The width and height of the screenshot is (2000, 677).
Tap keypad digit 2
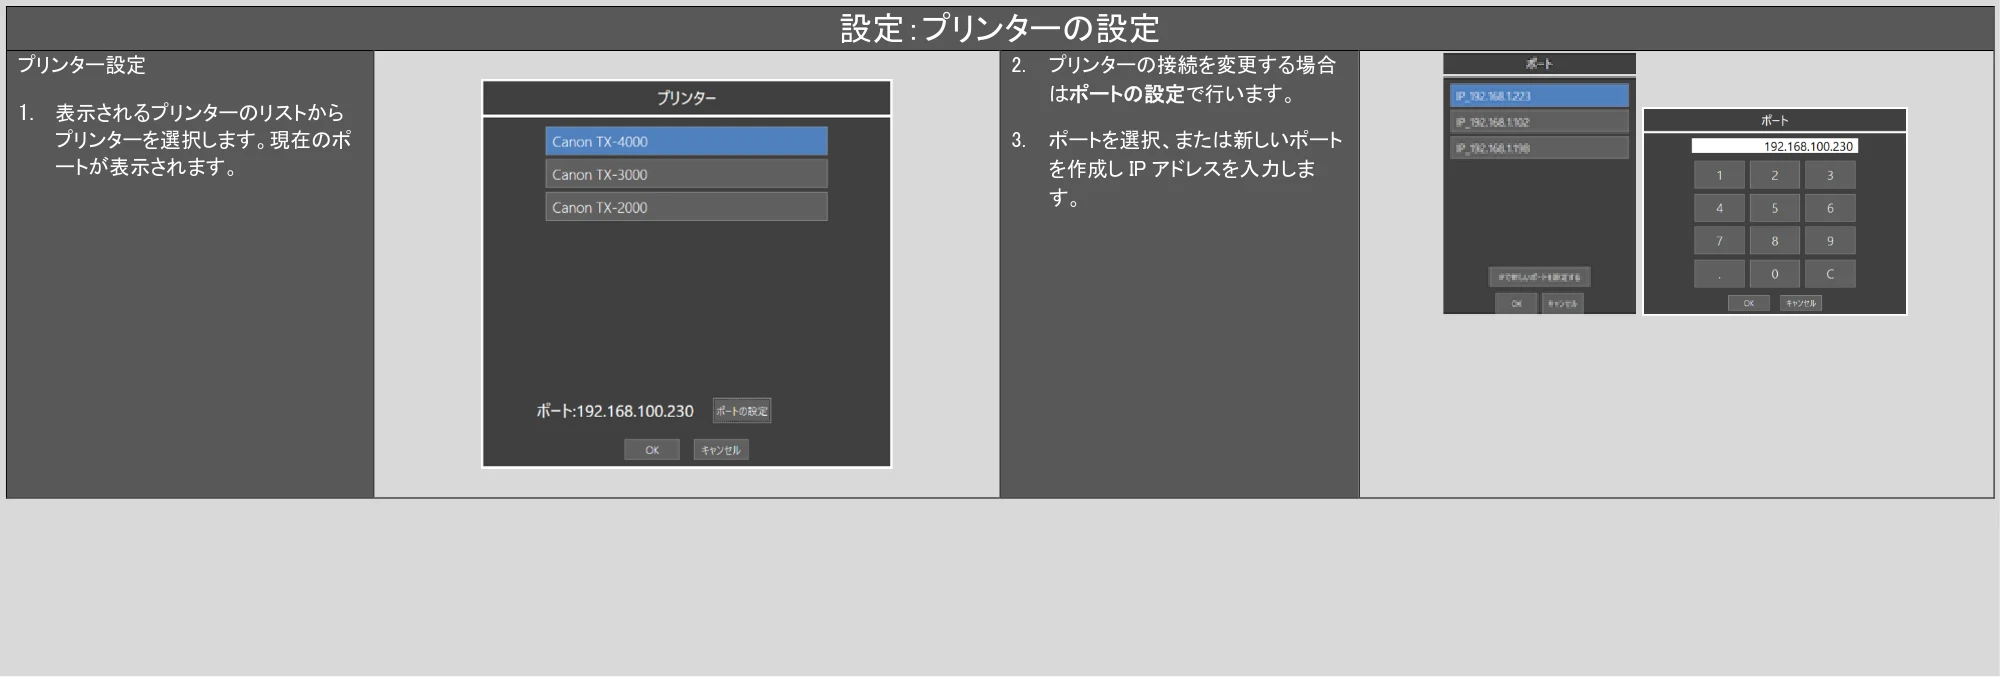pyautogui.click(x=1775, y=175)
